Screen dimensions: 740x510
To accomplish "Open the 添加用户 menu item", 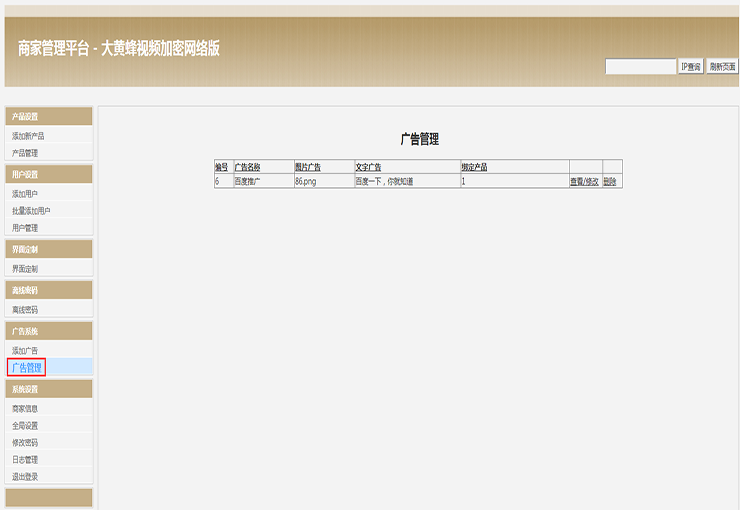I will pyautogui.click(x=25, y=194).
